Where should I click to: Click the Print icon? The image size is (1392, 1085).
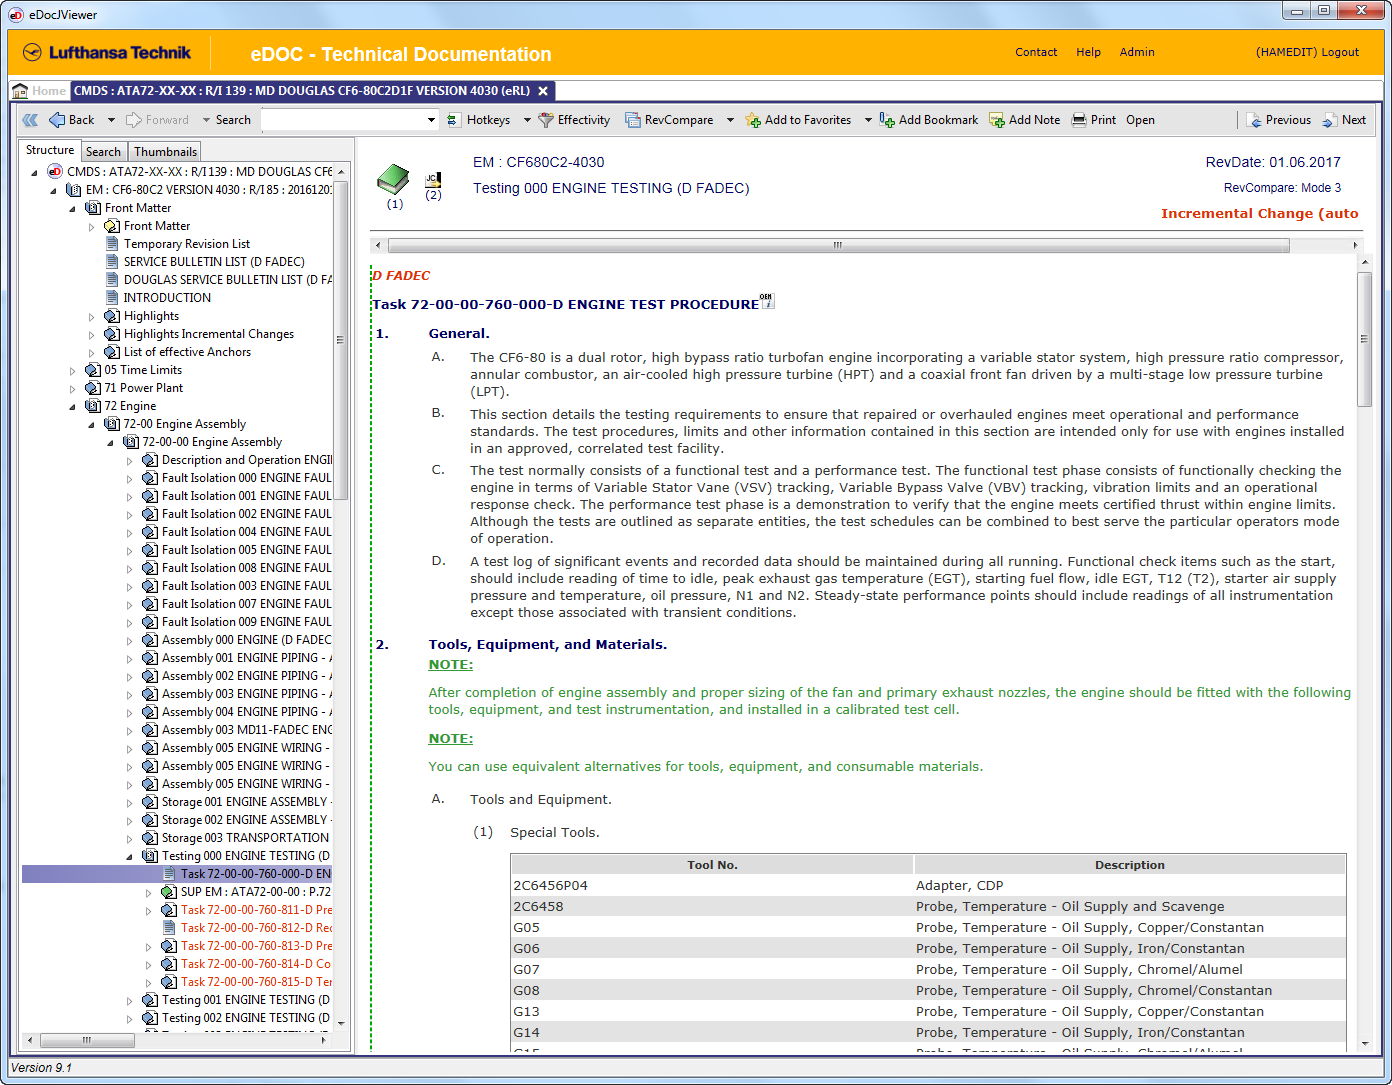pos(1080,120)
